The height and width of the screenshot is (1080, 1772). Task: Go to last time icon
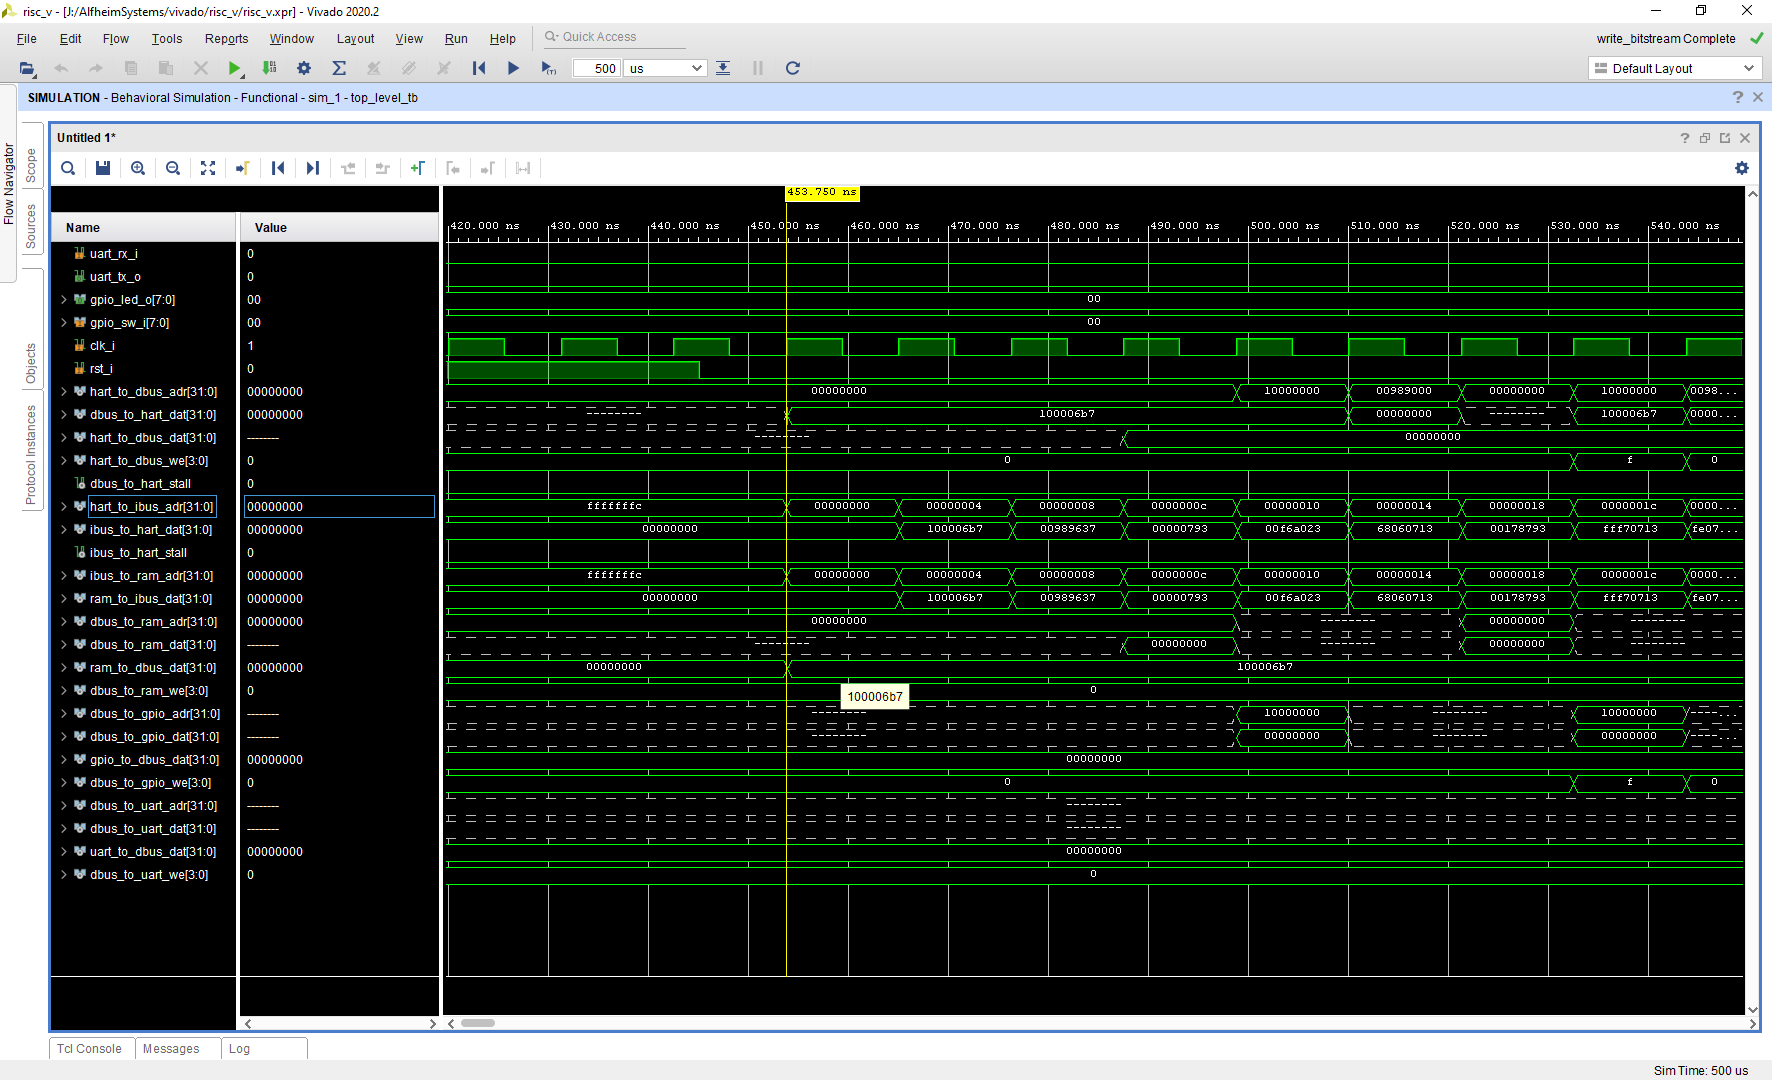(313, 168)
